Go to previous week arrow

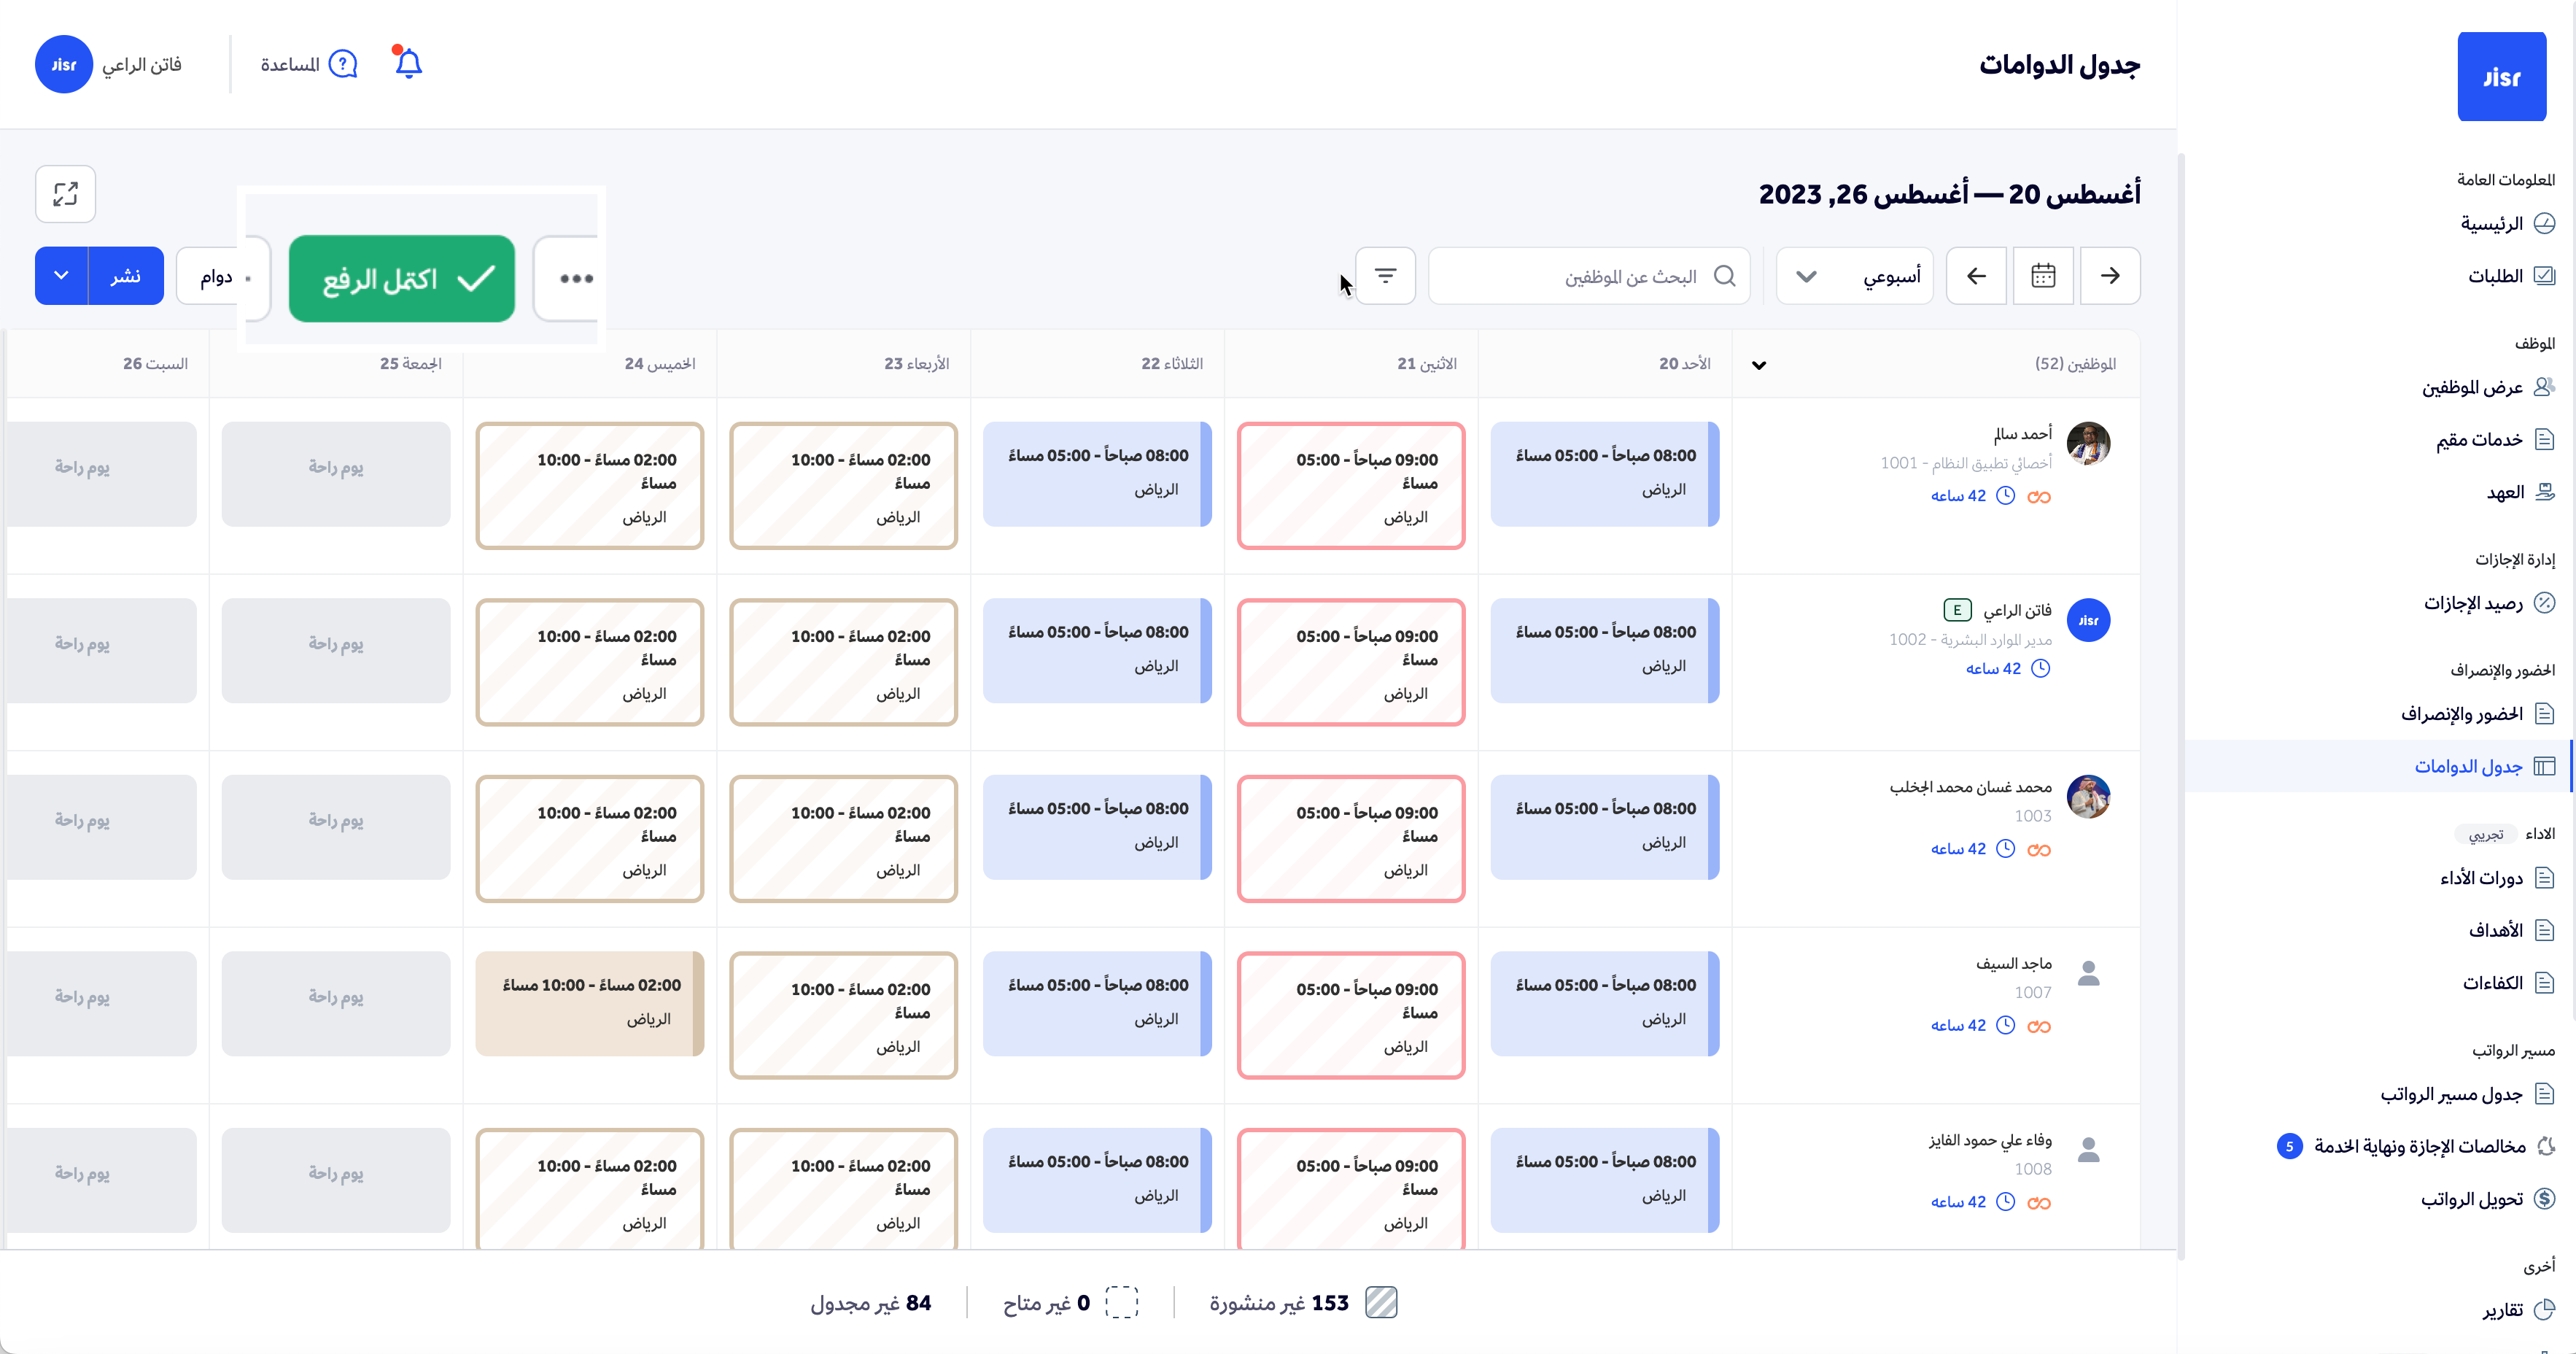(2110, 275)
